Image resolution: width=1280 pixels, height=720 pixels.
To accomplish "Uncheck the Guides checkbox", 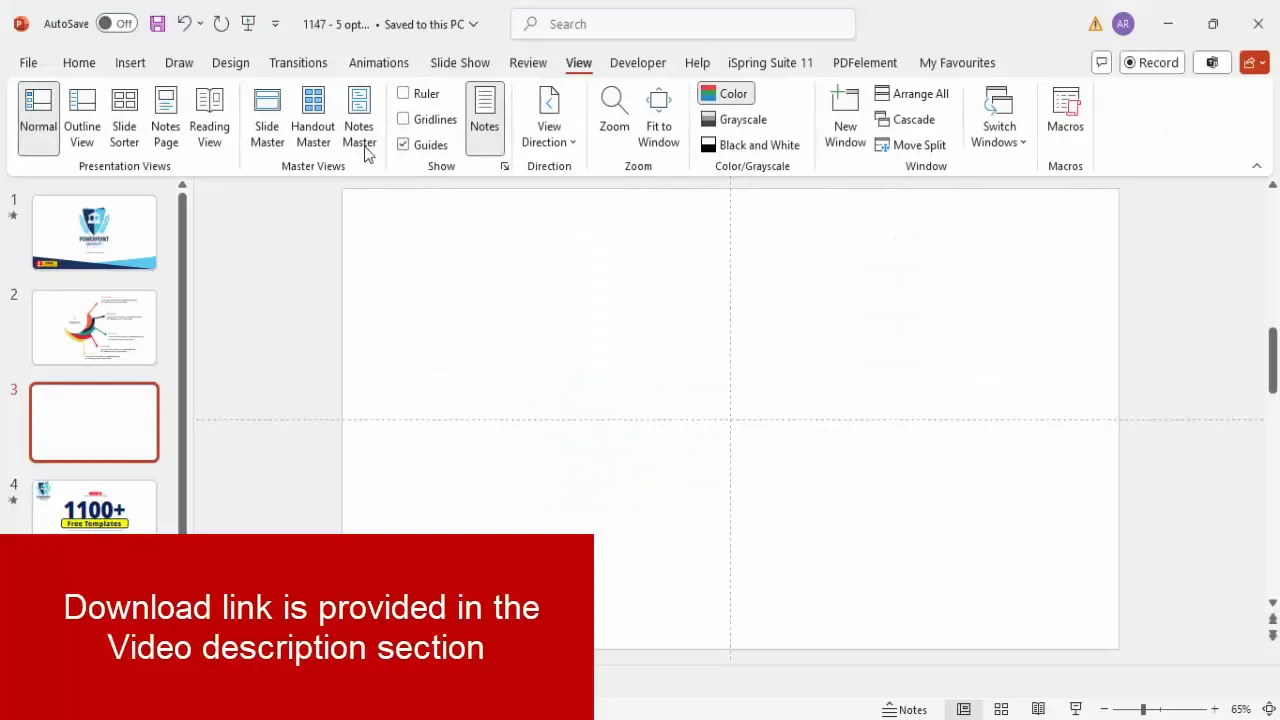I will click(x=403, y=145).
